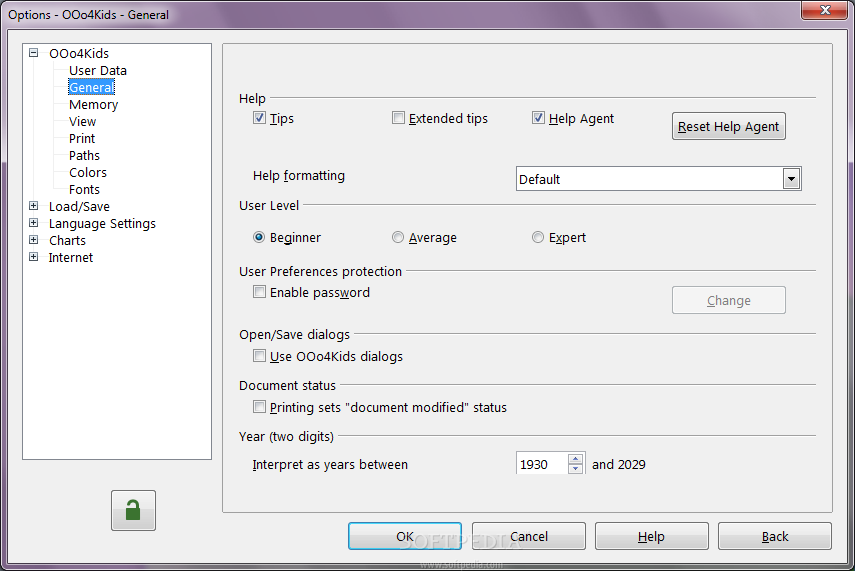
Task: Click the green padlock icon button
Action: pyautogui.click(x=133, y=510)
